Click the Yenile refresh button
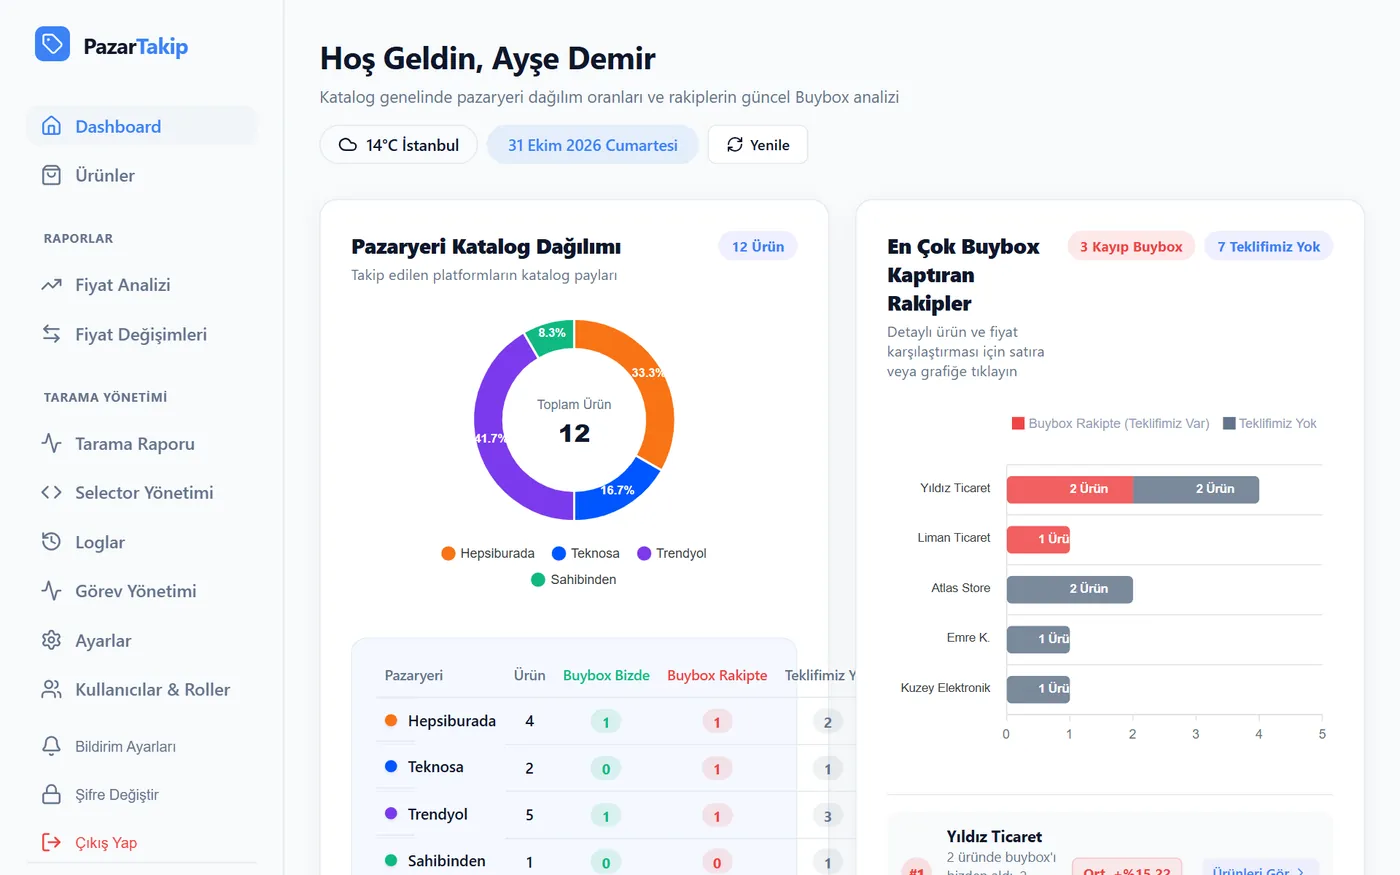This screenshot has height=875, width=1400. click(758, 145)
